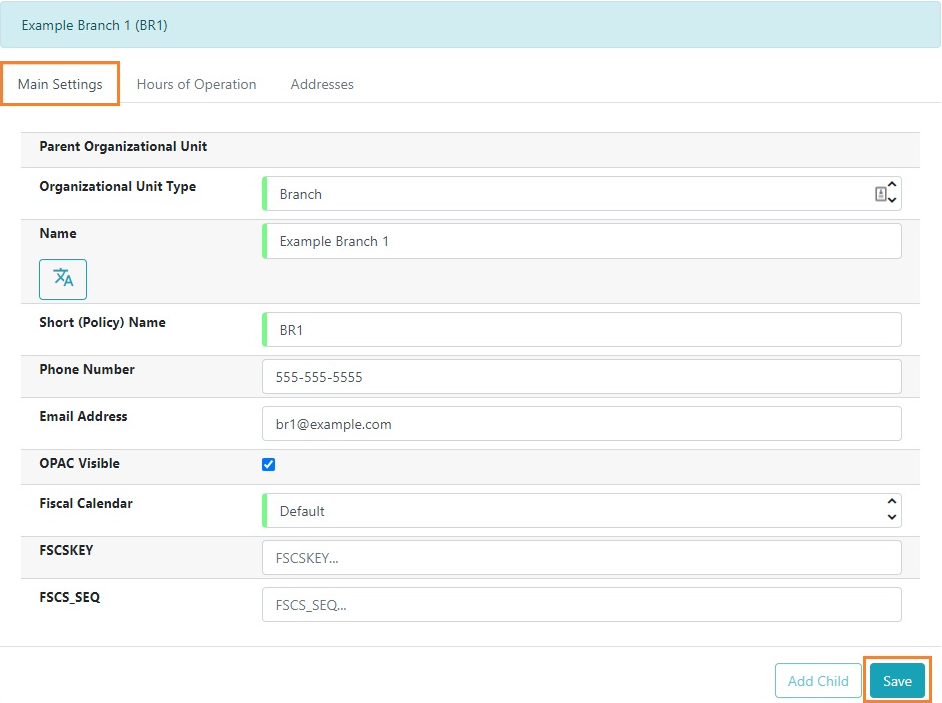Click the Short (Policy) Name field
This screenshot has height=703, width=942.
click(580, 330)
